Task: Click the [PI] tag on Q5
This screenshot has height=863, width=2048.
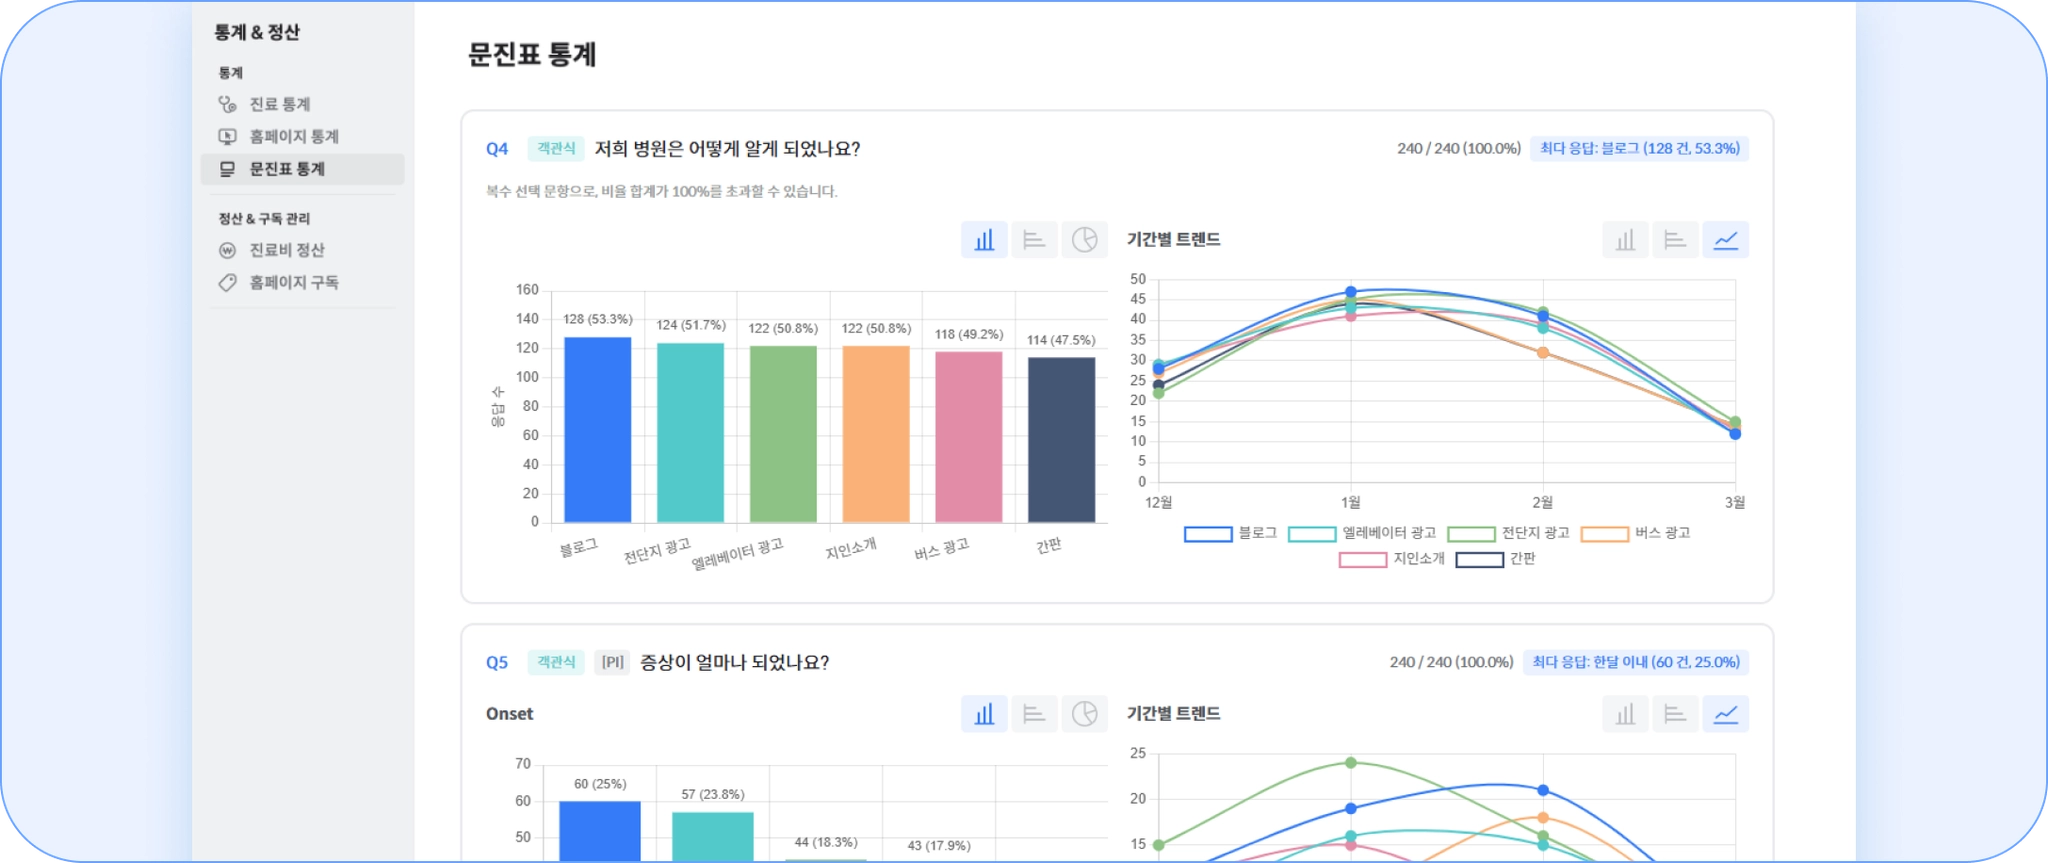Action: [x=612, y=662]
